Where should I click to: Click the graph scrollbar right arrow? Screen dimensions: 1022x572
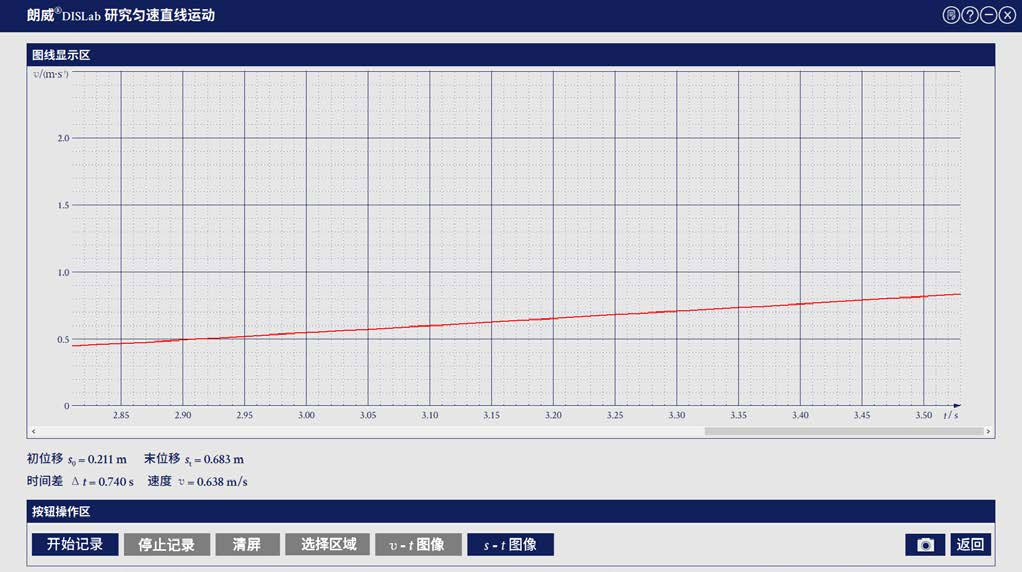point(989,432)
